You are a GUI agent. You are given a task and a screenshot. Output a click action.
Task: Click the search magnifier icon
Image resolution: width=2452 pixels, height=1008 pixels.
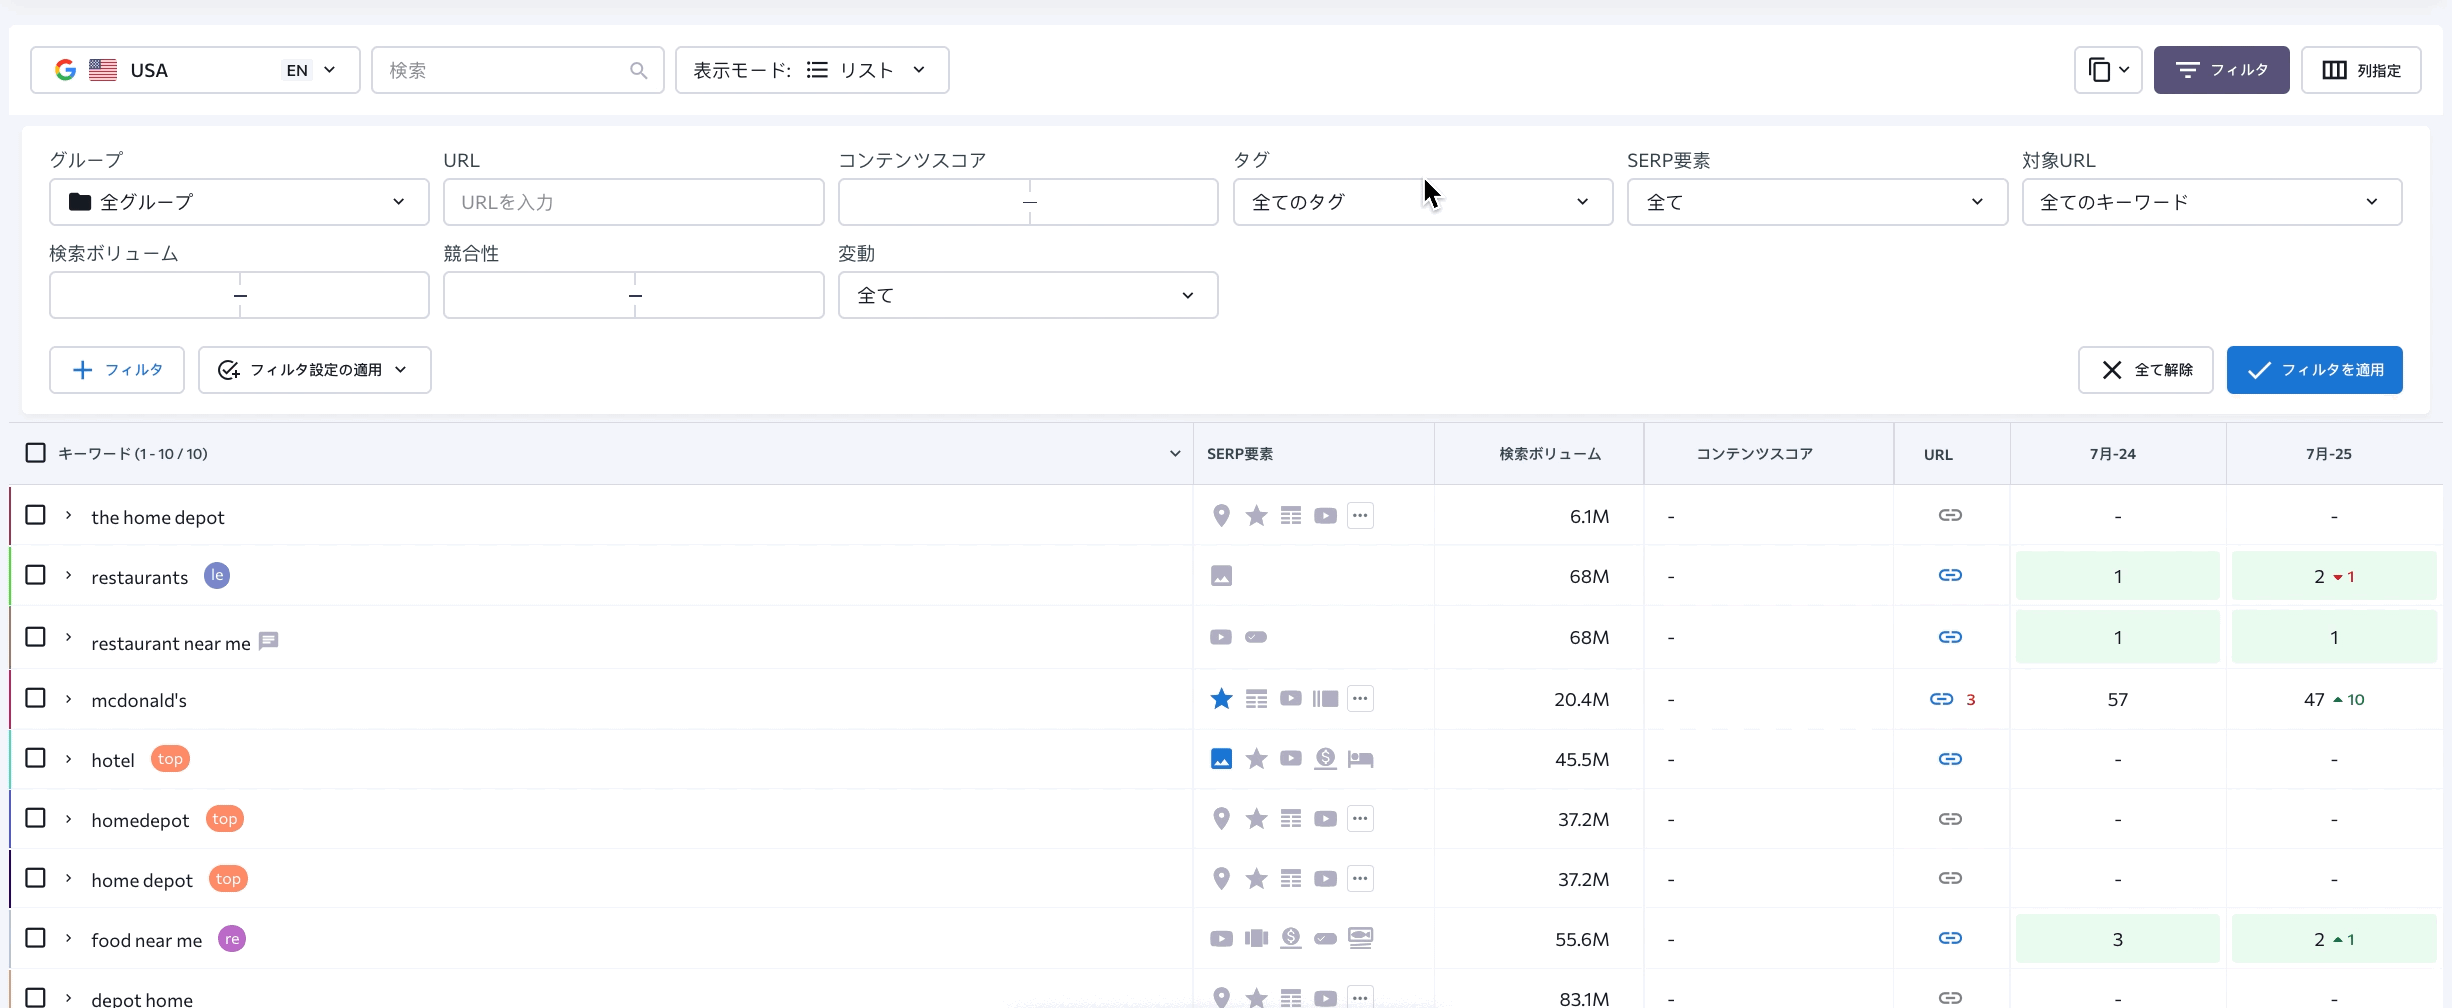[638, 70]
